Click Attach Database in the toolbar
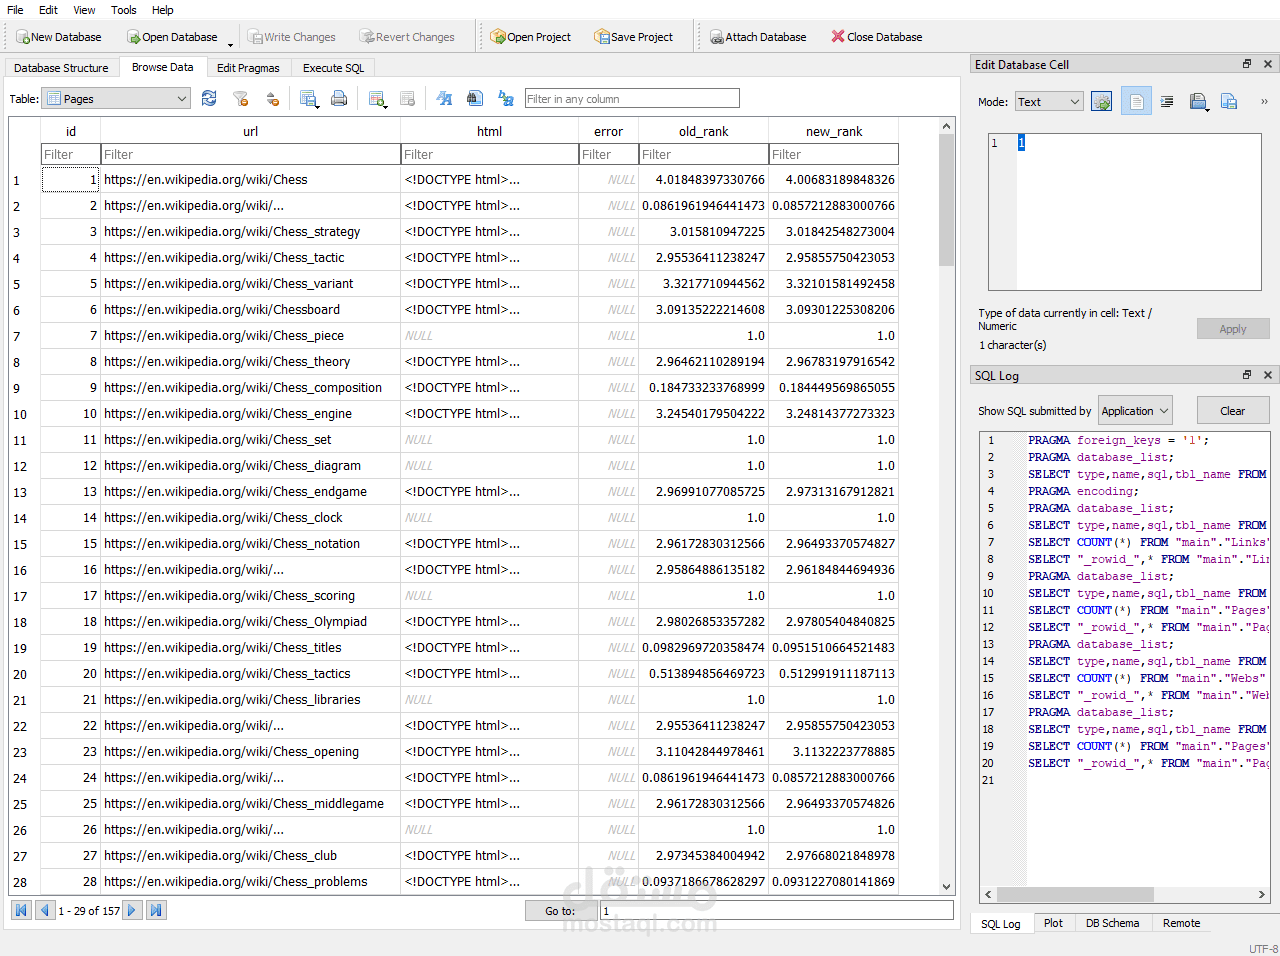 (757, 37)
